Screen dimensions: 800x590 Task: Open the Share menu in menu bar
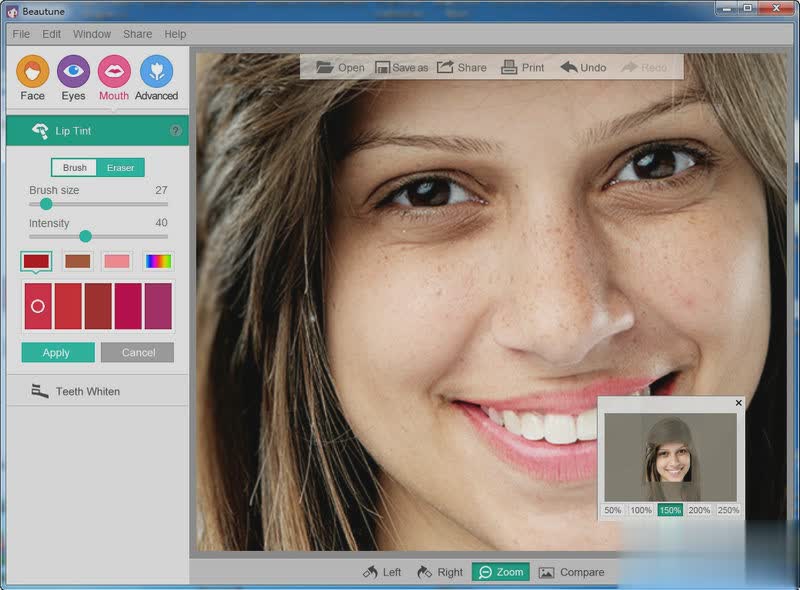tap(137, 34)
